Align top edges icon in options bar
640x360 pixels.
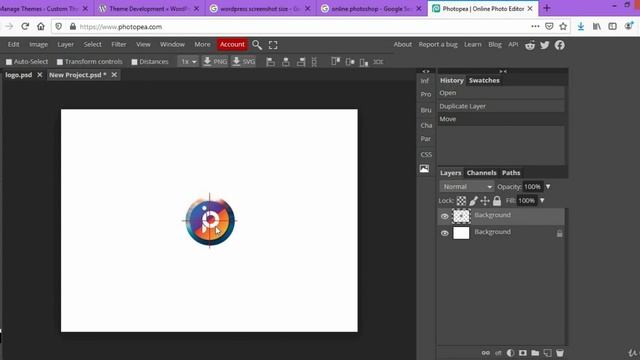tap(336, 62)
